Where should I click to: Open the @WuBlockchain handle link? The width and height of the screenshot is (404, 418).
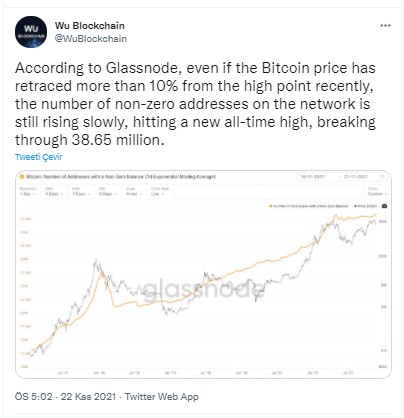point(91,39)
